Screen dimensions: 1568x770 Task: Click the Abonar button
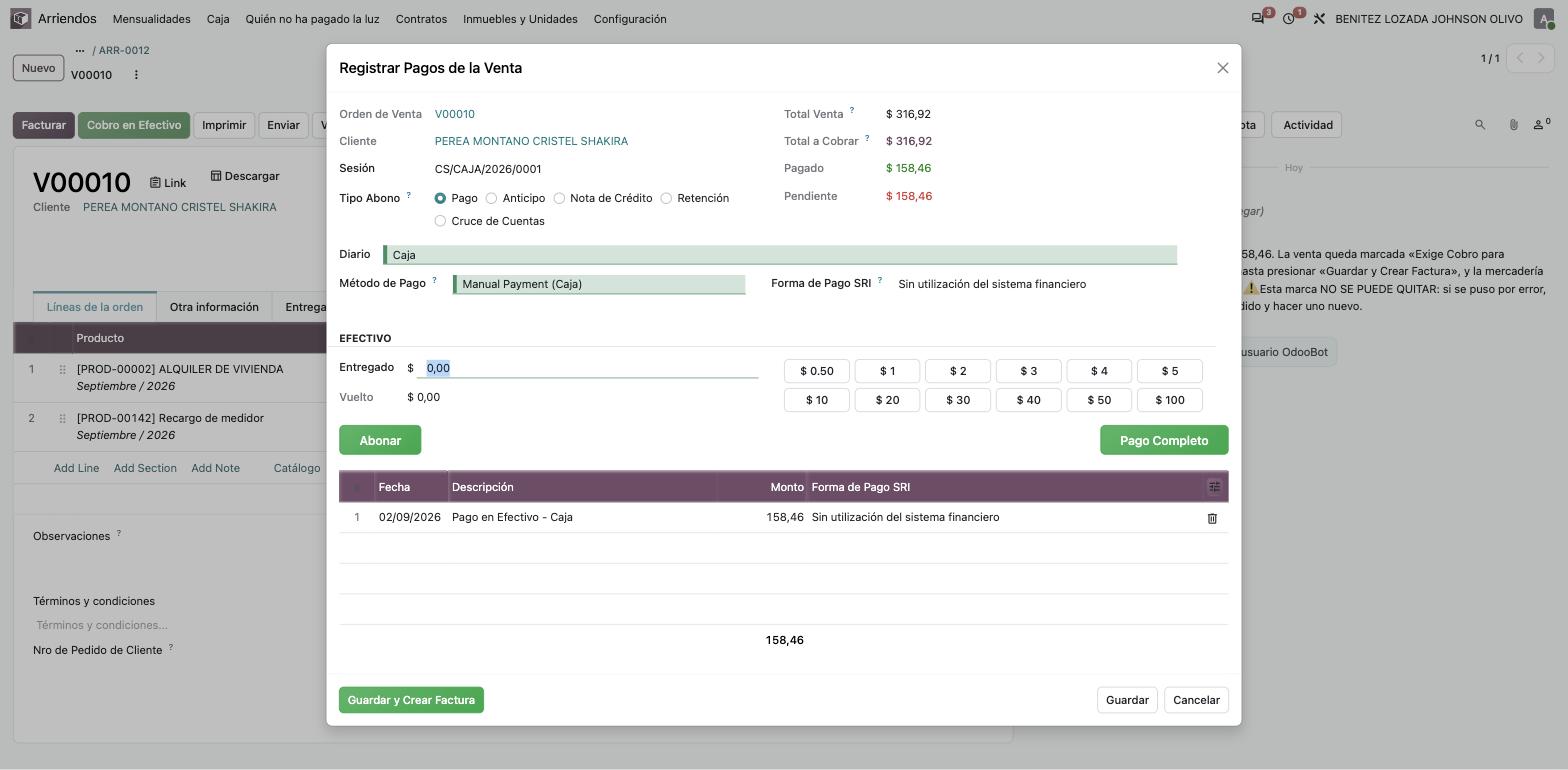tap(380, 440)
